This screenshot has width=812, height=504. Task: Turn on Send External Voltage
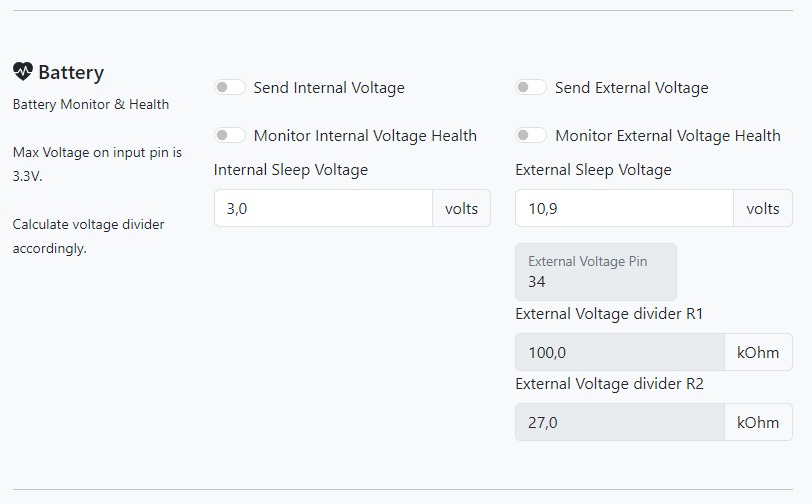point(531,88)
